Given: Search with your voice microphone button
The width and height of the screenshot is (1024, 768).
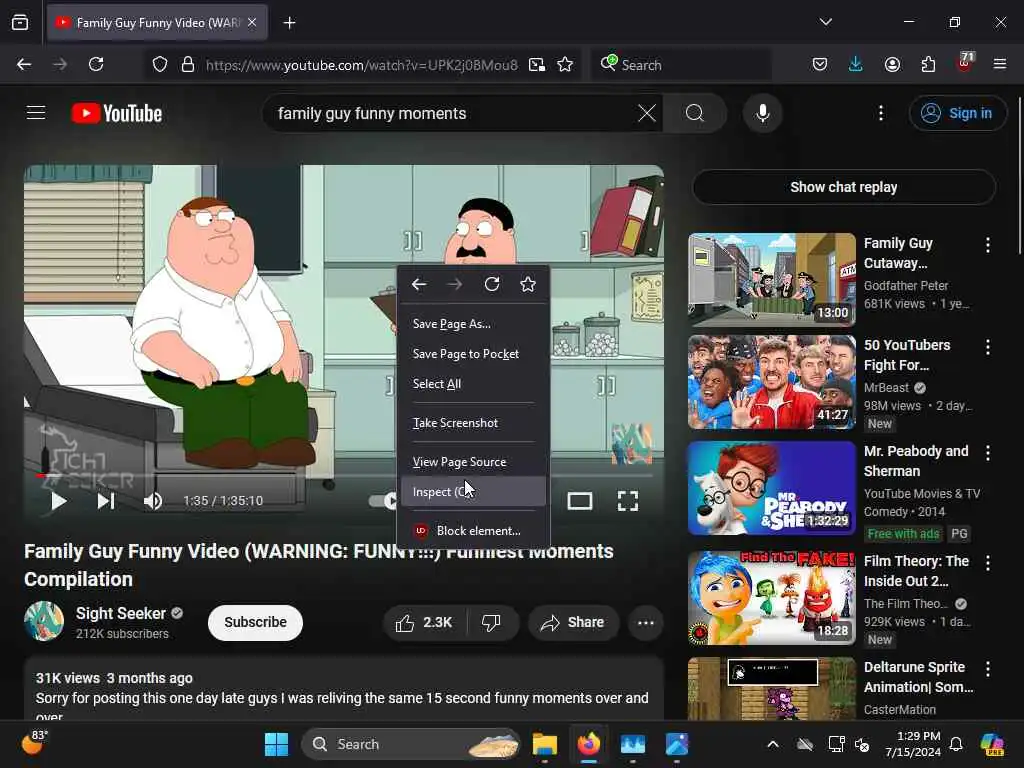Looking at the screenshot, I should 762,113.
